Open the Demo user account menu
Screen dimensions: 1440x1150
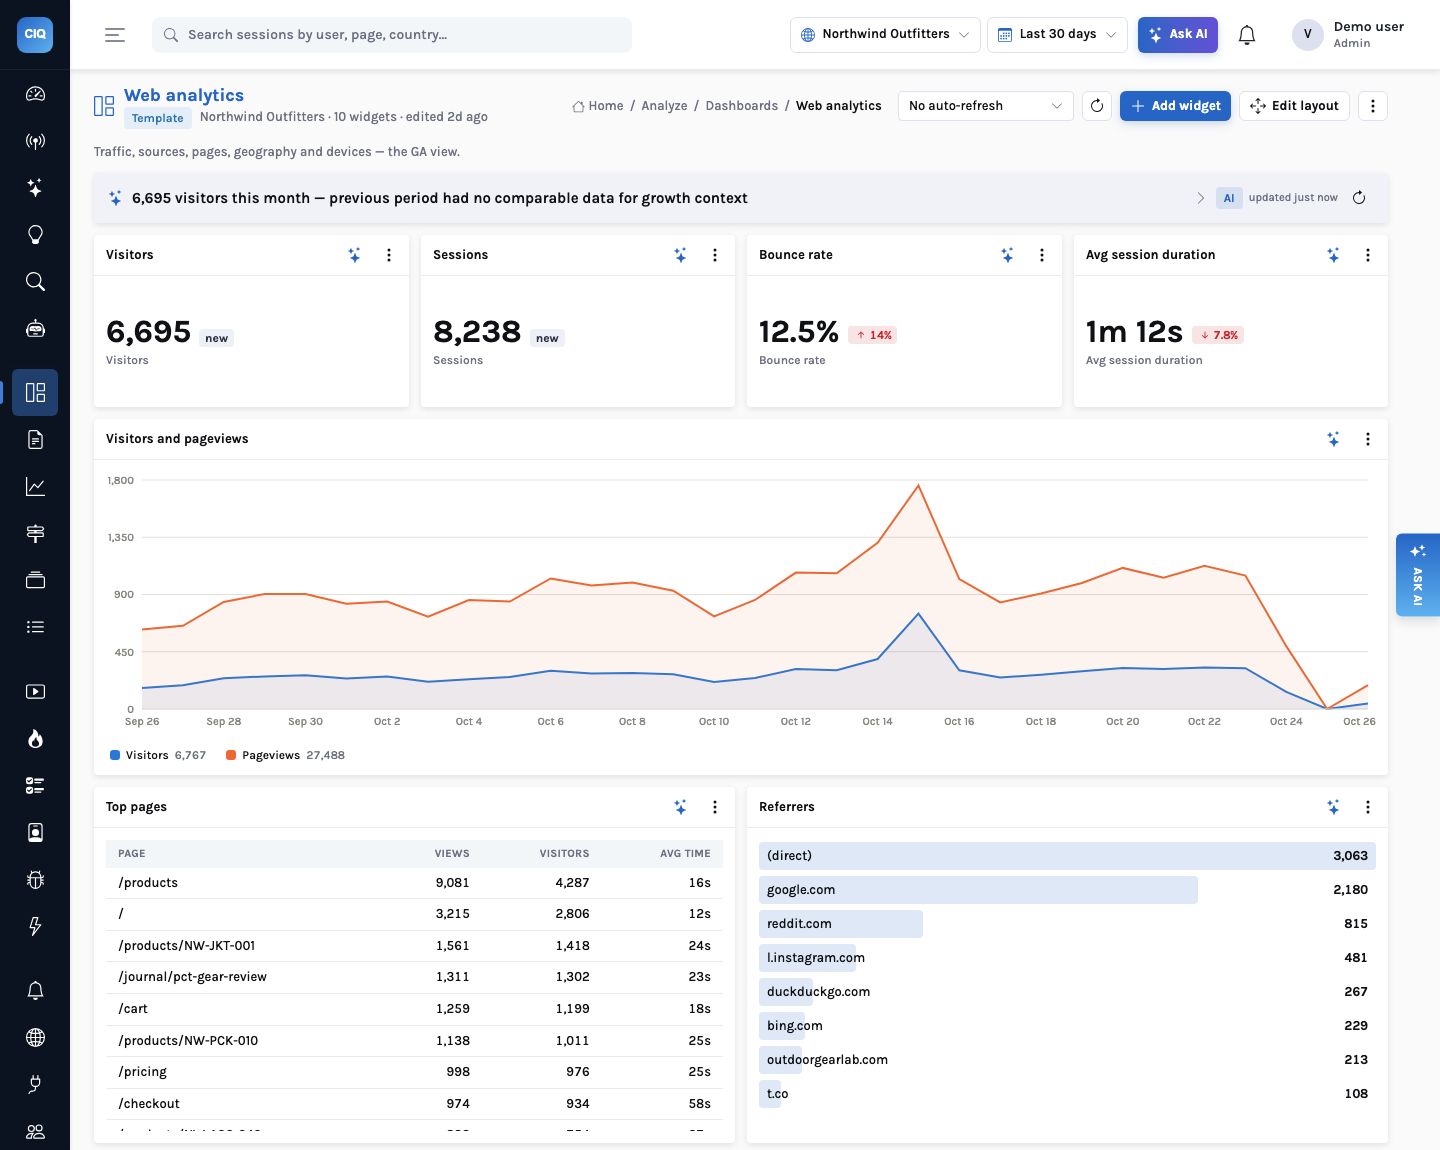pos(1348,35)
